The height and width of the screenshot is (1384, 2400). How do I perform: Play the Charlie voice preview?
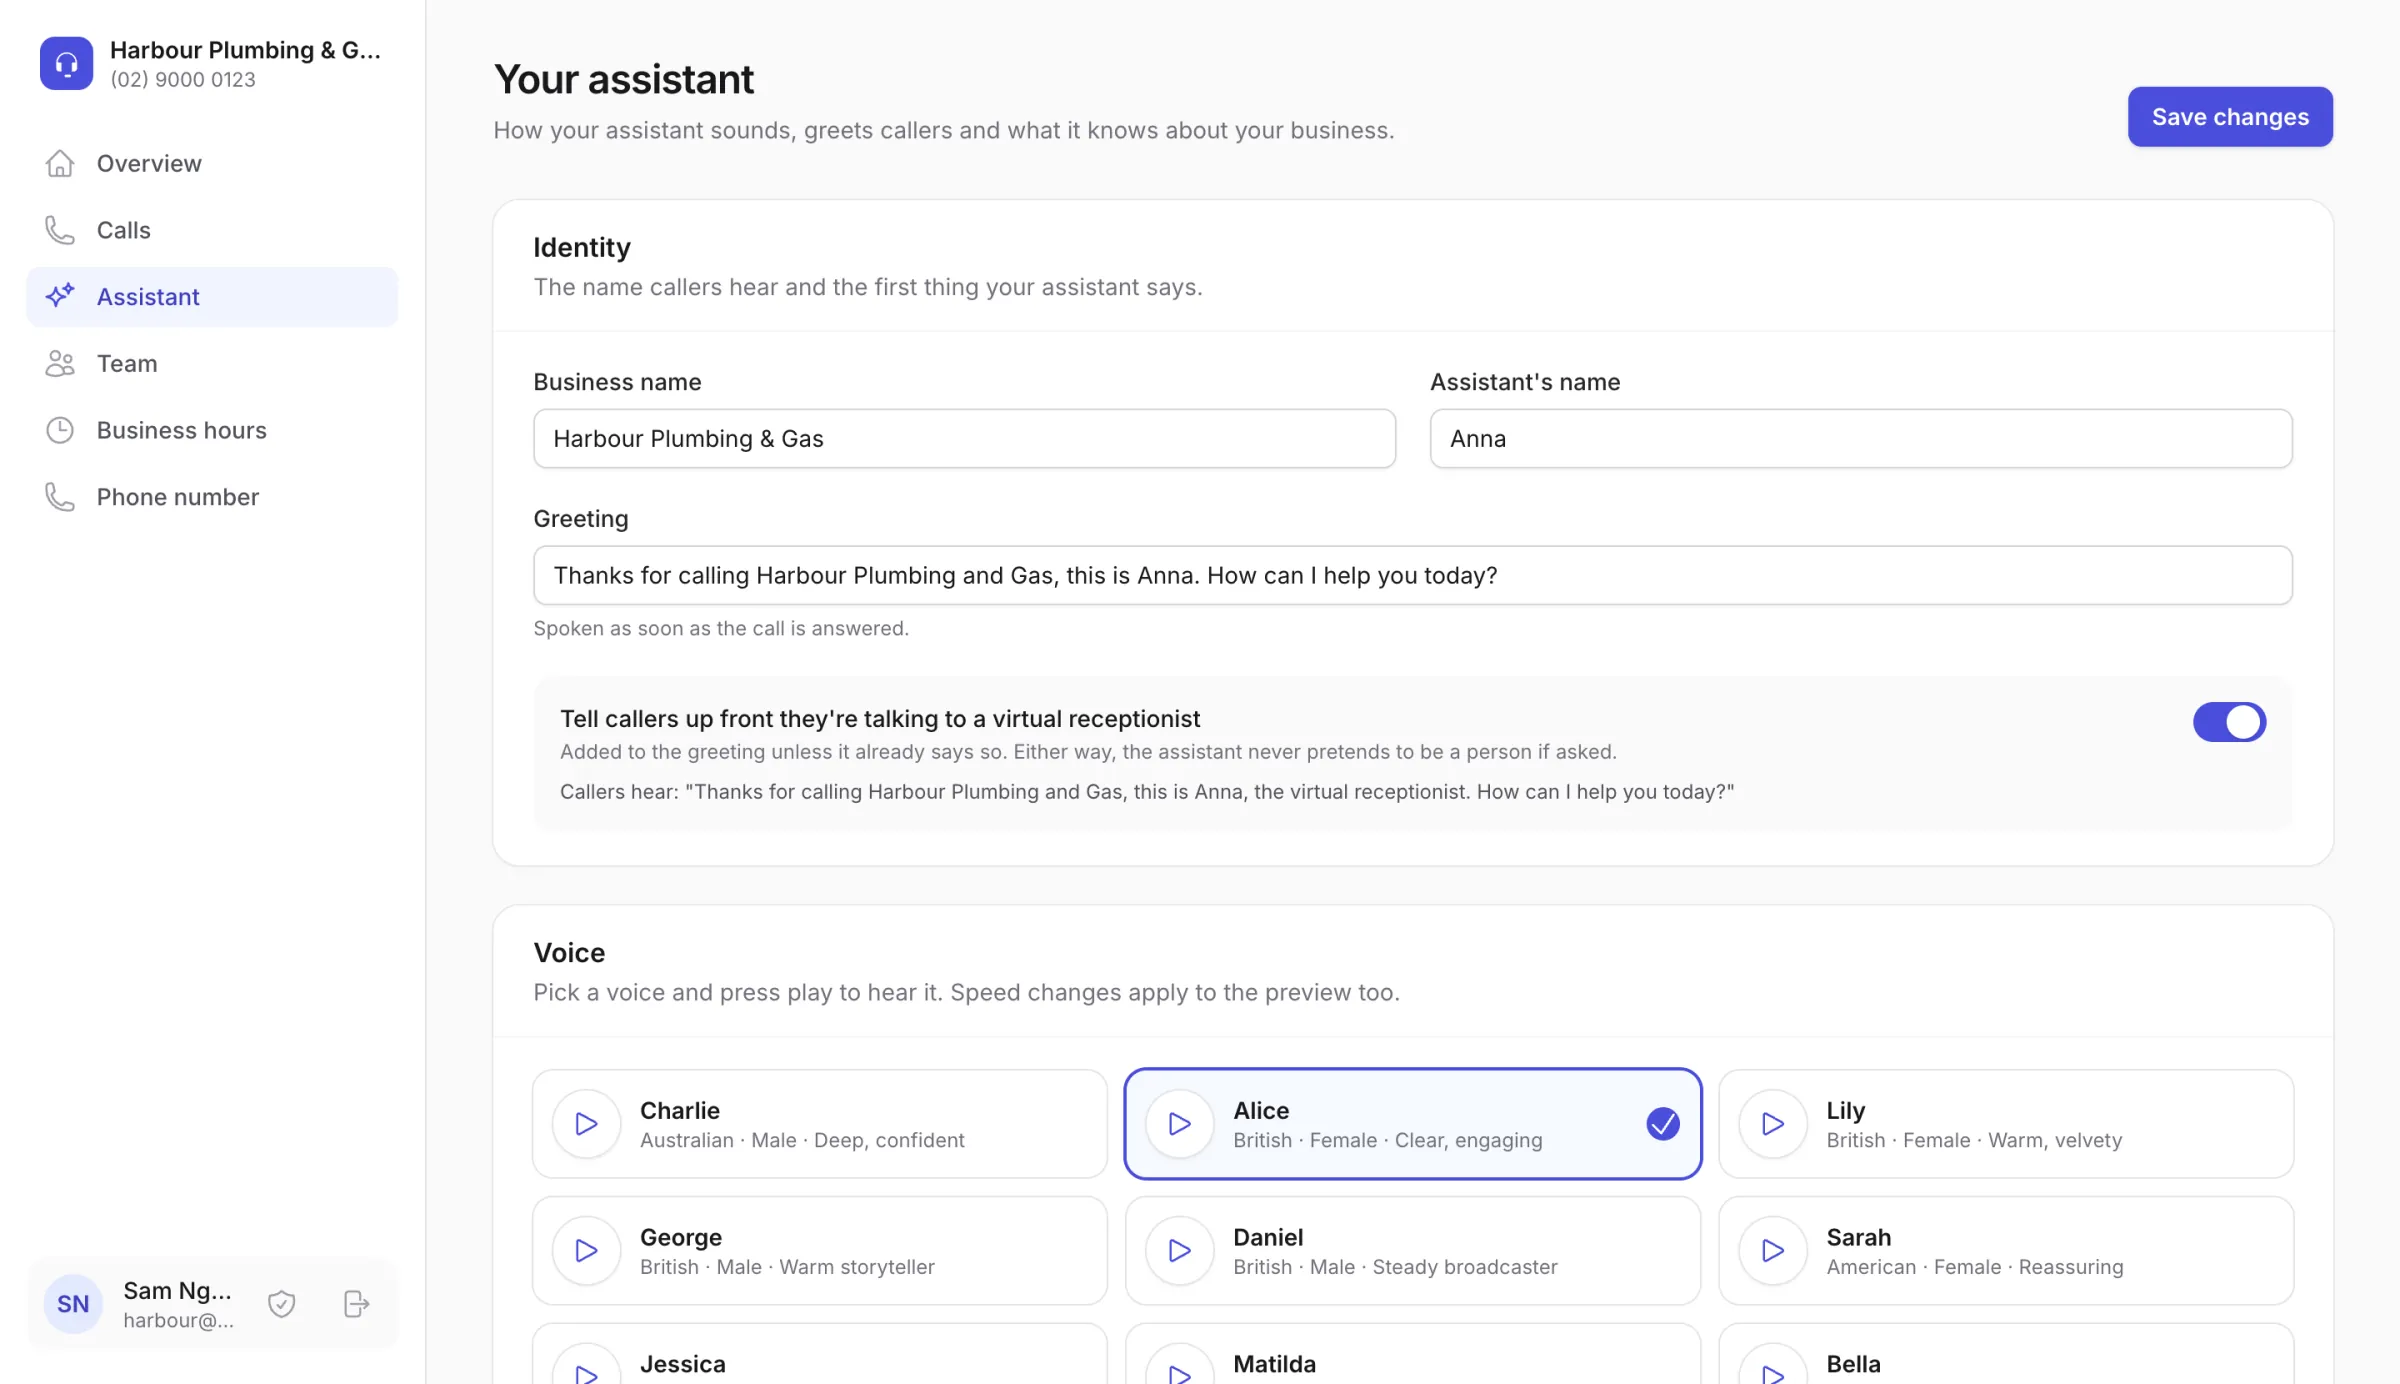point(587,1124)
